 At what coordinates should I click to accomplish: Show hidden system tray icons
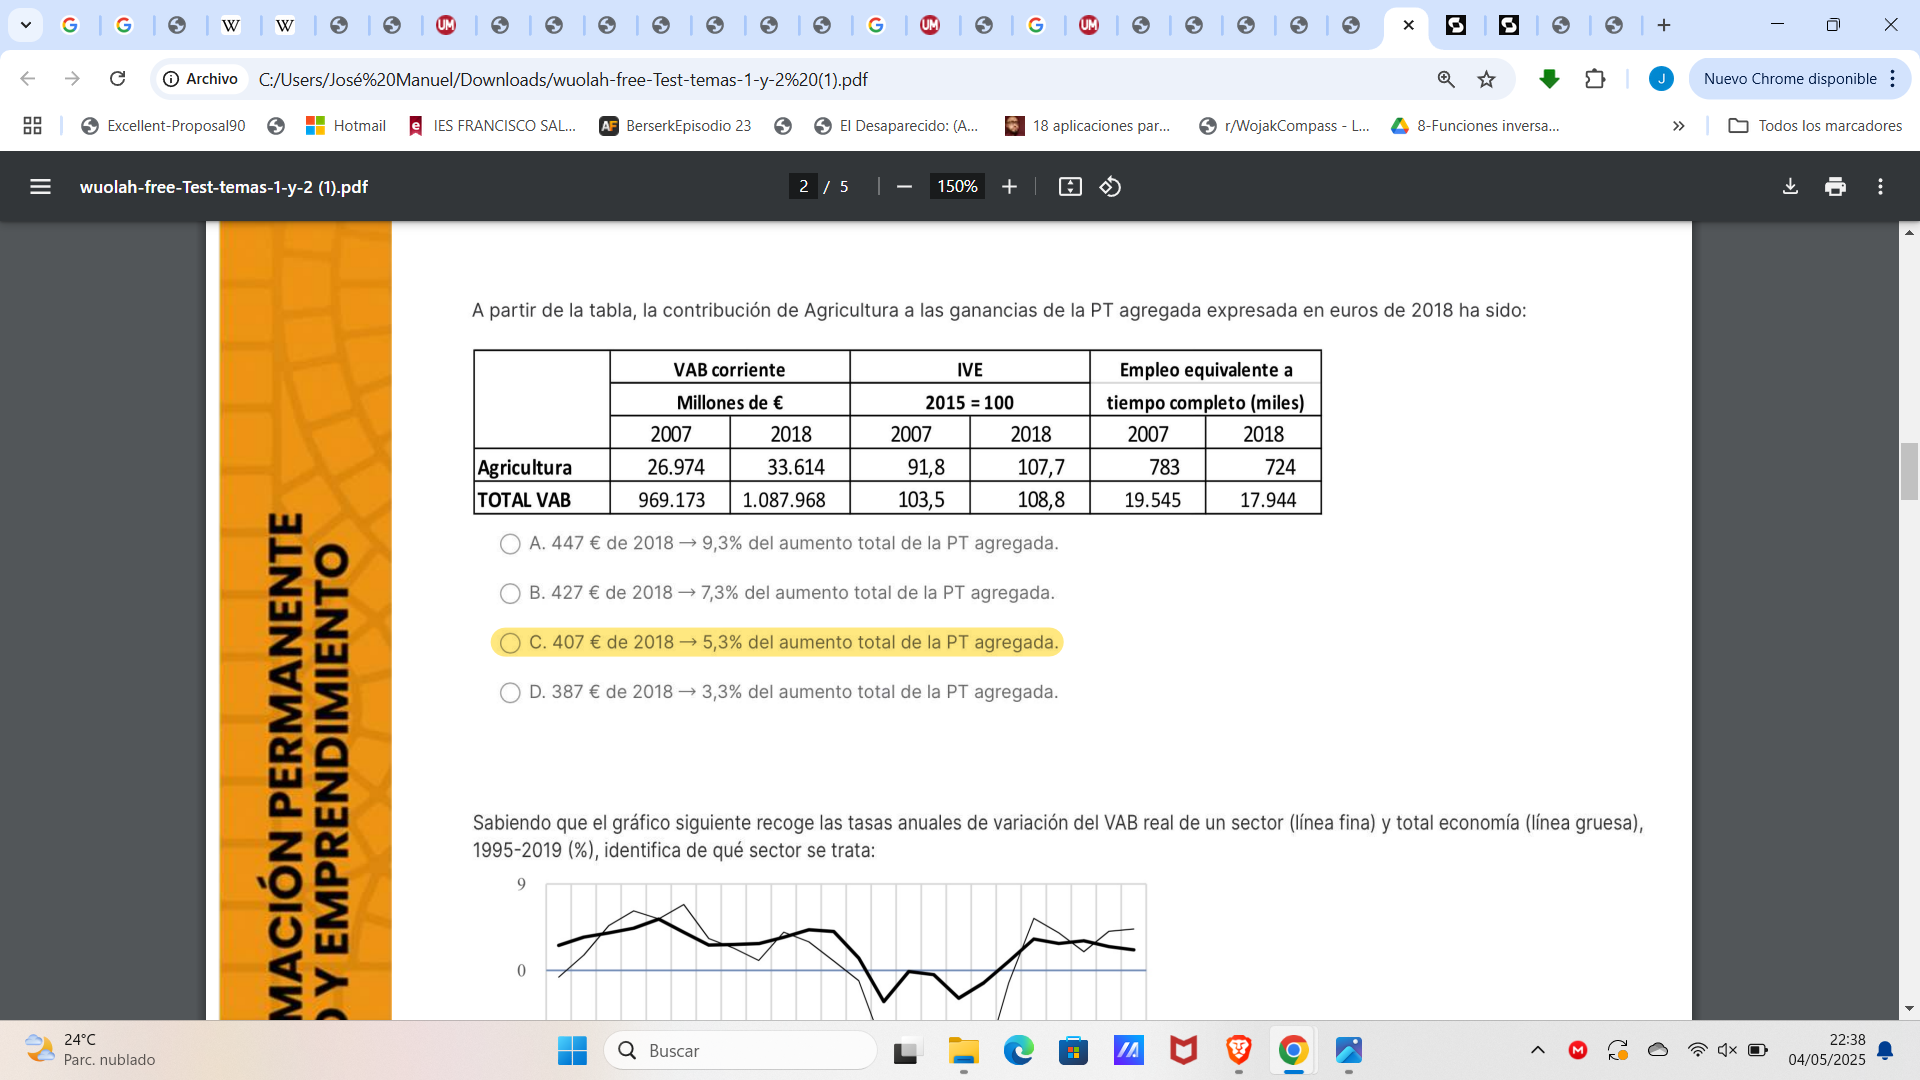[x=1537, y=1050]
